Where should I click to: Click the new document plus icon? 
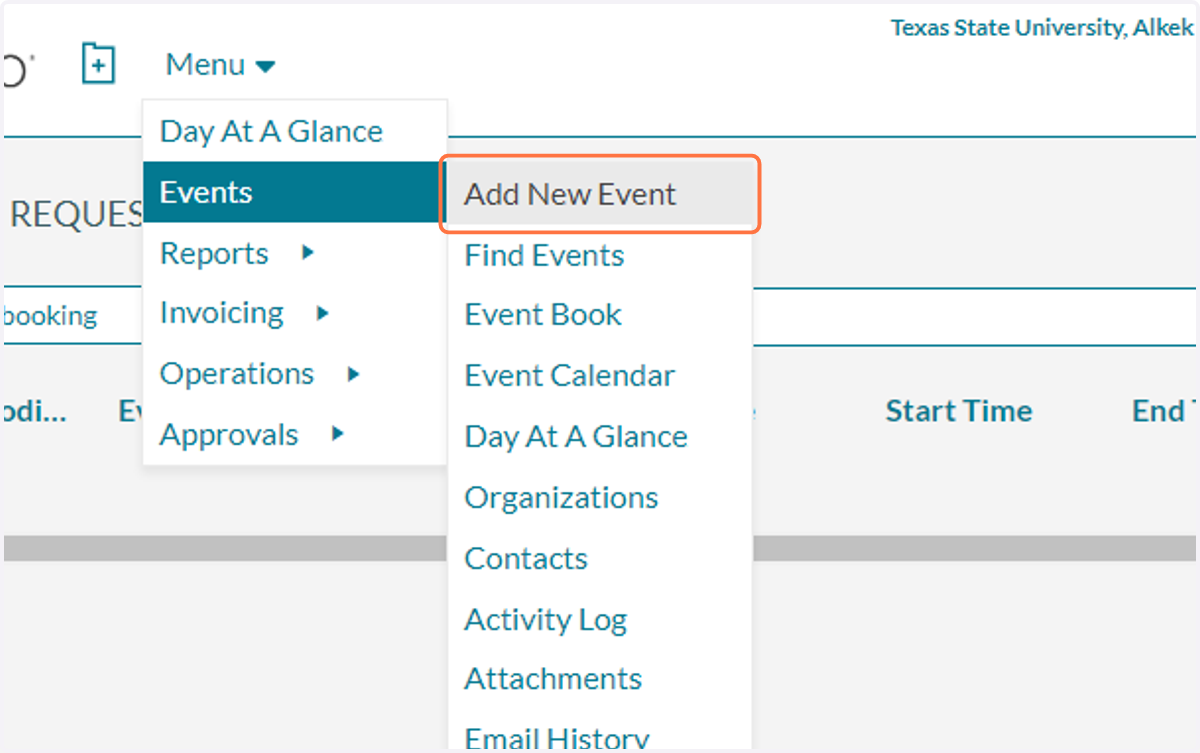[x=98, y=64]
